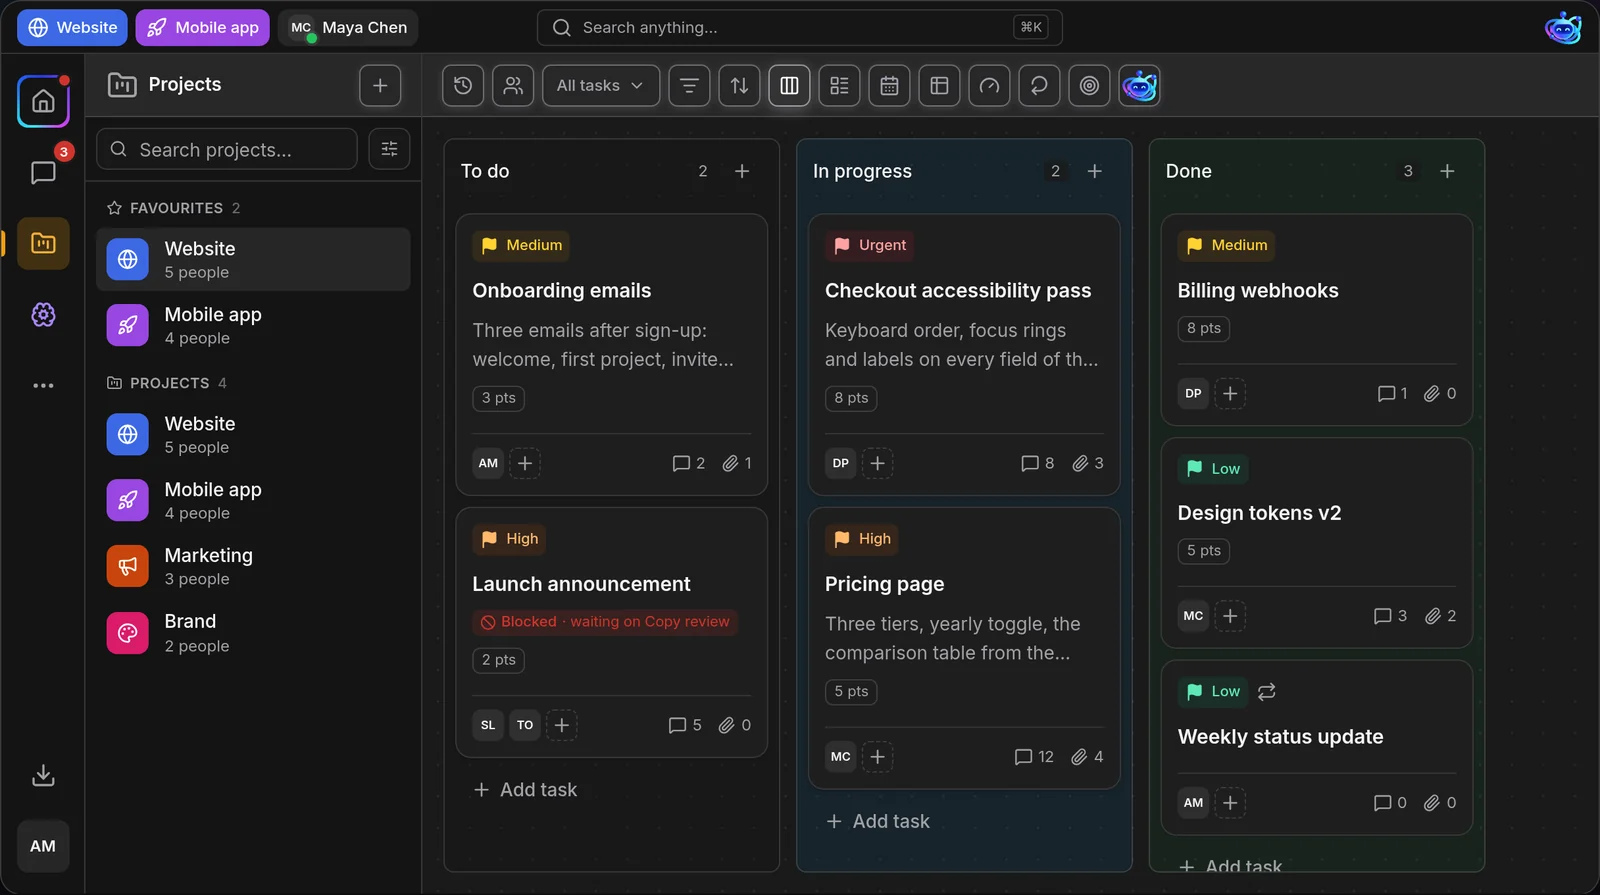The image size is (1600, 895).
Task: Open the filter lines toolbar icon
Action: point(689,86)
